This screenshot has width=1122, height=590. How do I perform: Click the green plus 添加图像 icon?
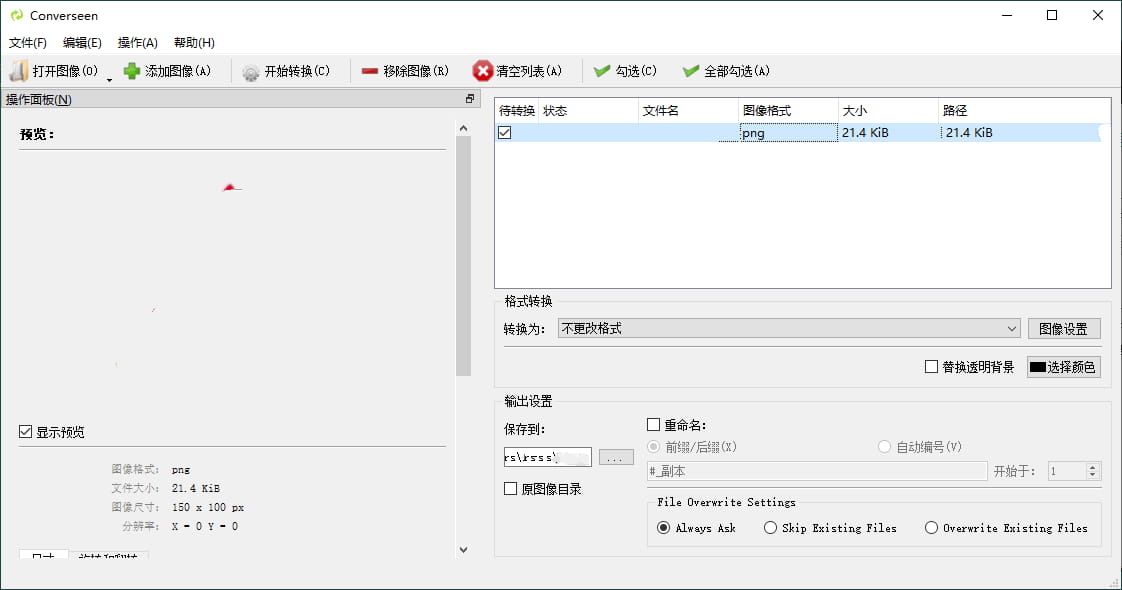click(131, 71)
